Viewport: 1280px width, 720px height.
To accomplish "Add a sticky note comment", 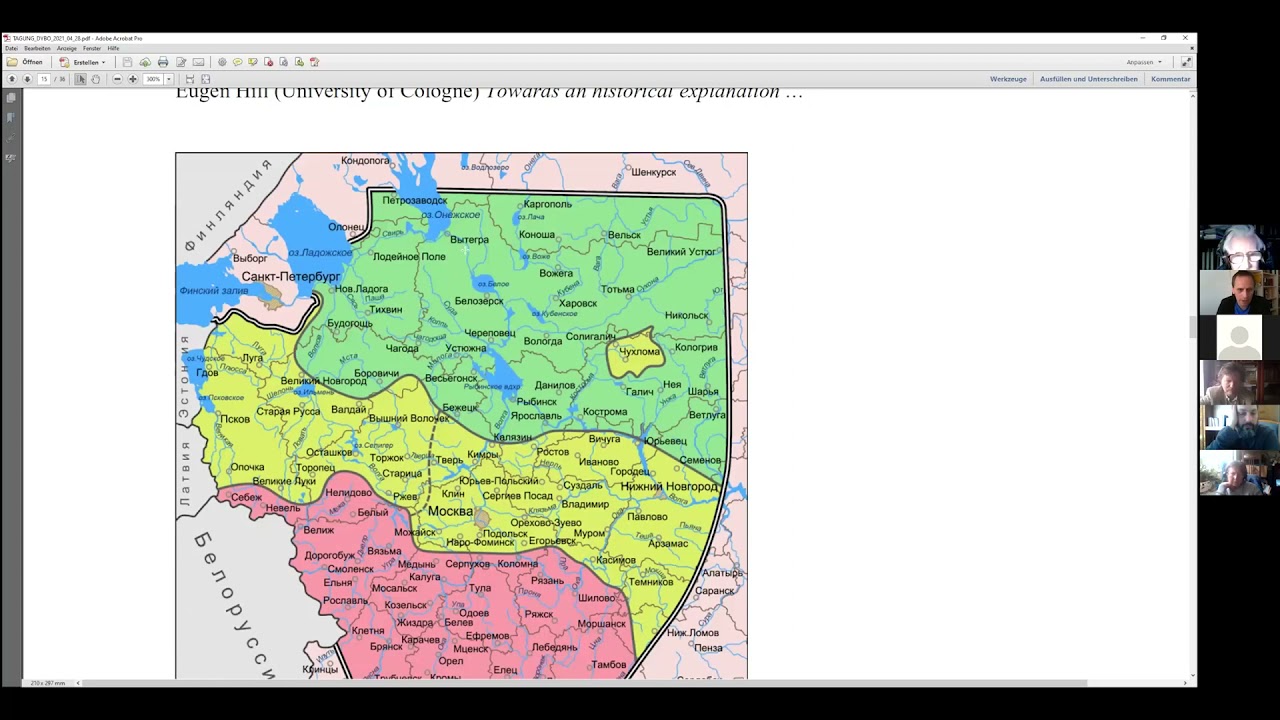I will tap(237, 62).
